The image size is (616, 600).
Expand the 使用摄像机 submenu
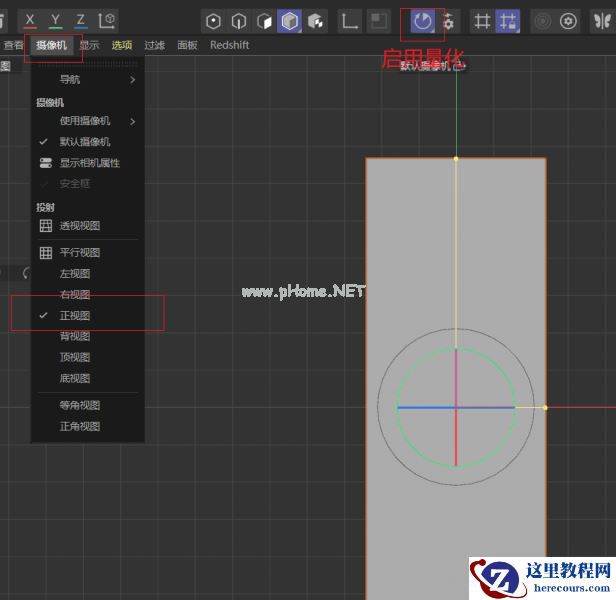click(85, 121)
